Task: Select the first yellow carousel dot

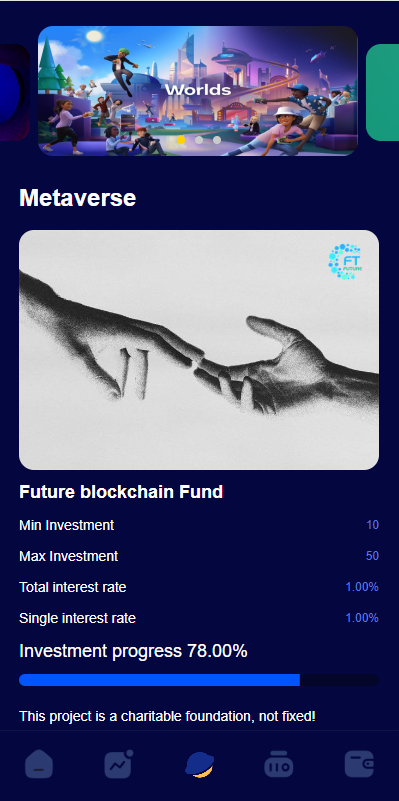Action: 181,139
